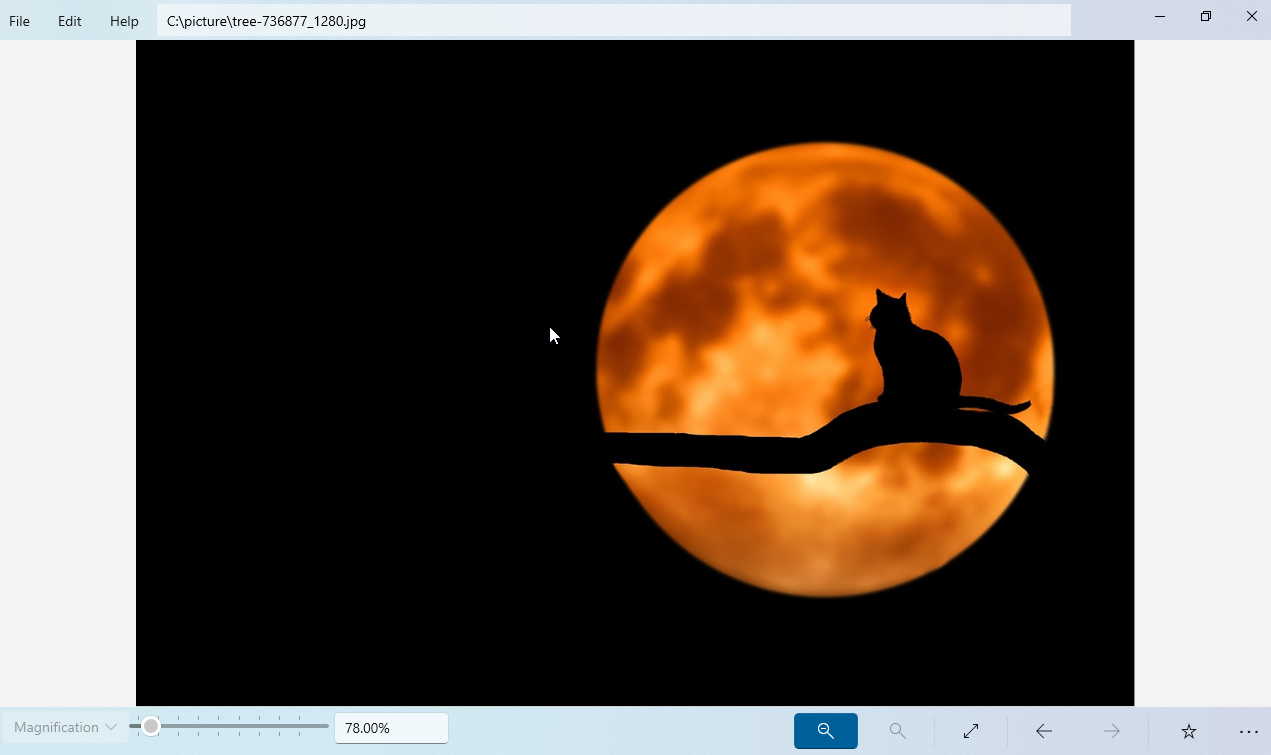1271x755 pixels.
Task: Open the Help menu
Action: (124, 21)
